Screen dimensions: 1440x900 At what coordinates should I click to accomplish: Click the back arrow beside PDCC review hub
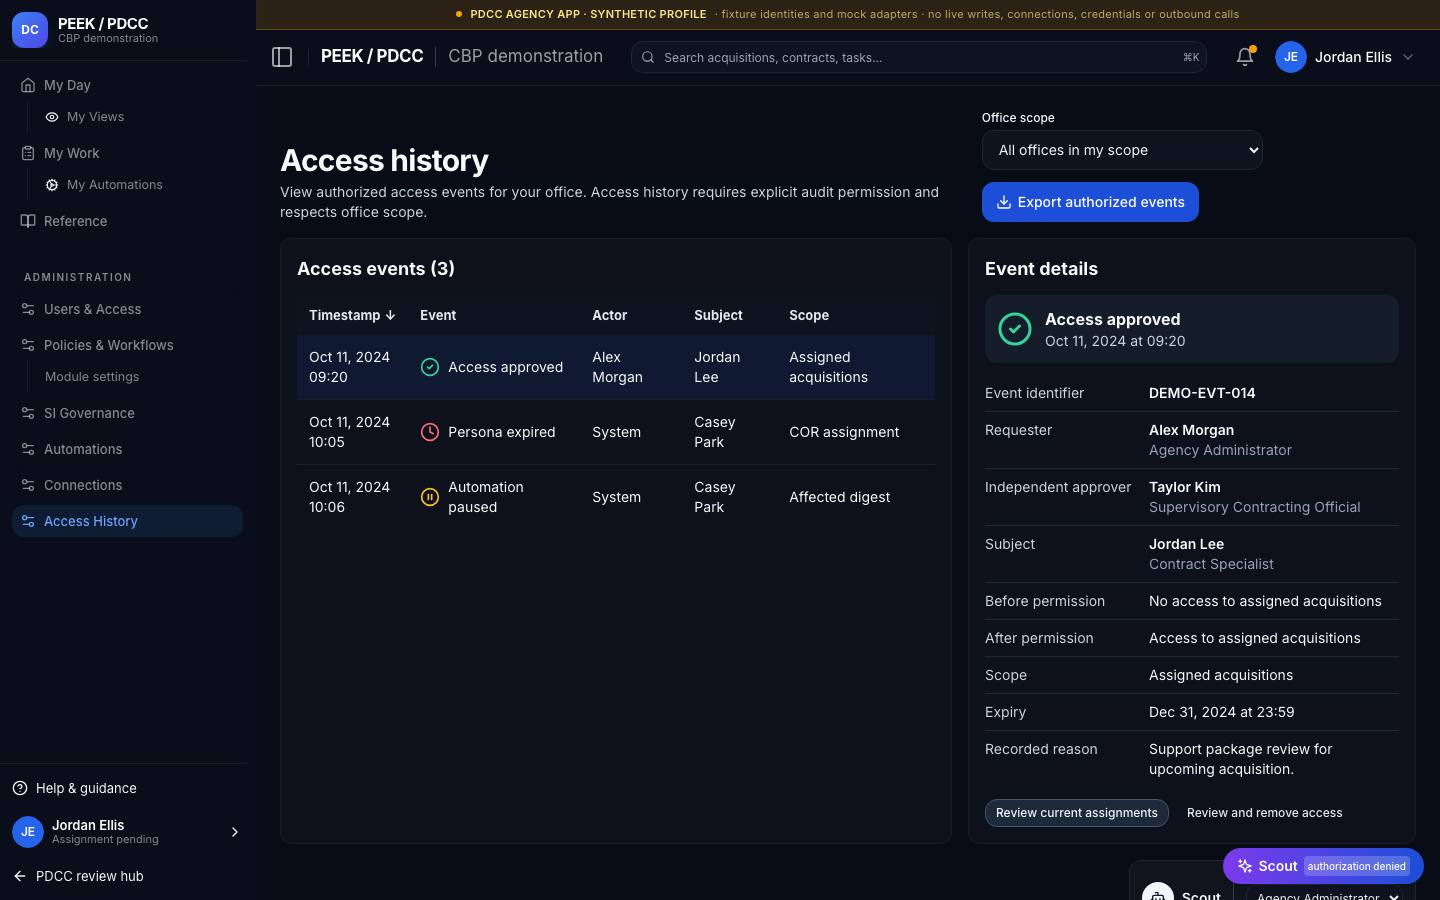(20, 876)
